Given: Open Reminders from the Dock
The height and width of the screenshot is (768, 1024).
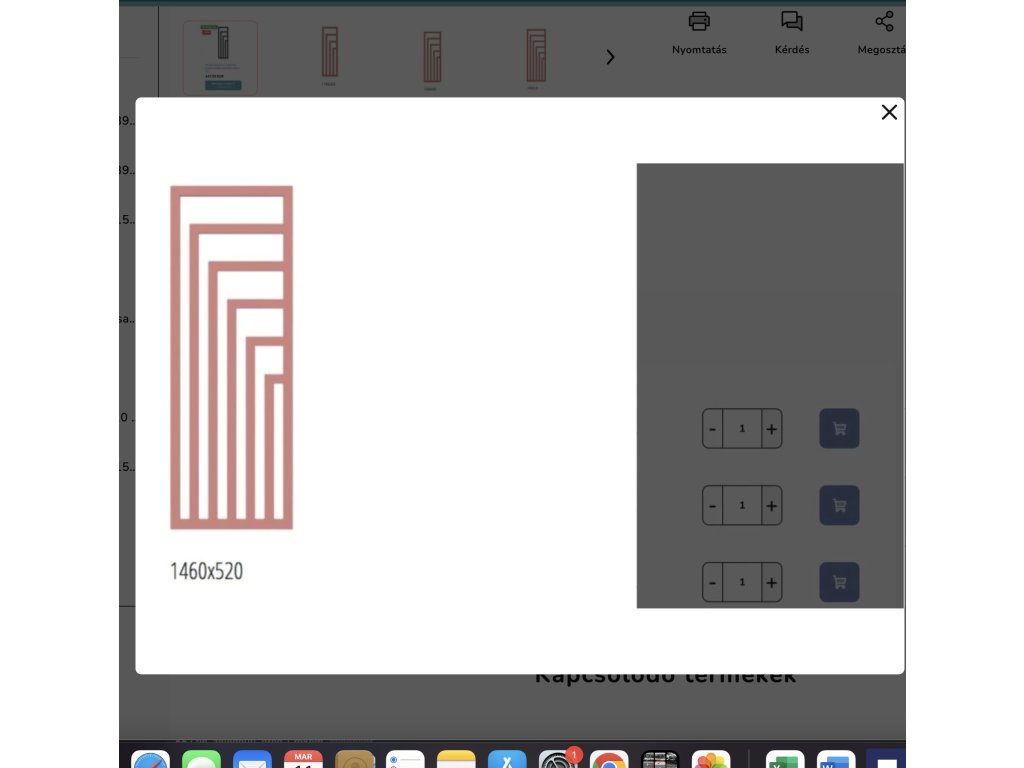Looking at the screenshot, I should click(x=405, y=760).
